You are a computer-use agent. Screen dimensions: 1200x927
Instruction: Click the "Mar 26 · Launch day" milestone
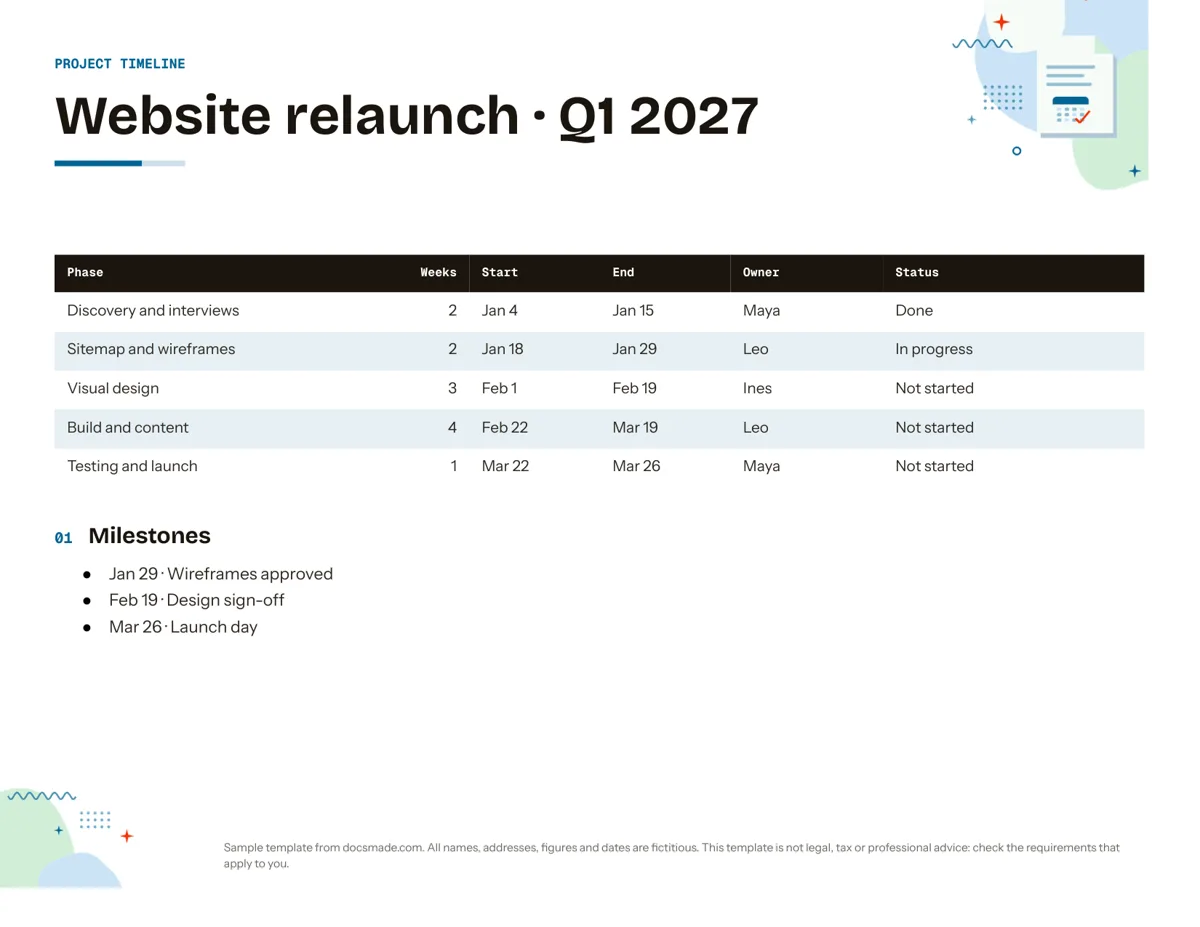coord(183,628)
